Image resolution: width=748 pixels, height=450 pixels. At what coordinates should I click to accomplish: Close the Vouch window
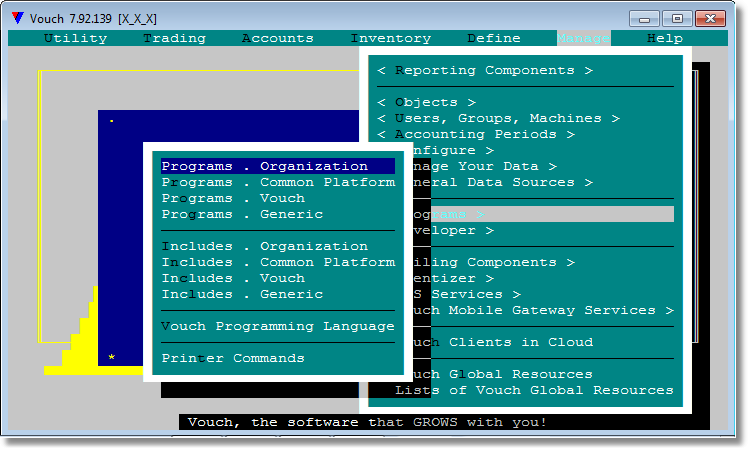[x=710, y=19]
